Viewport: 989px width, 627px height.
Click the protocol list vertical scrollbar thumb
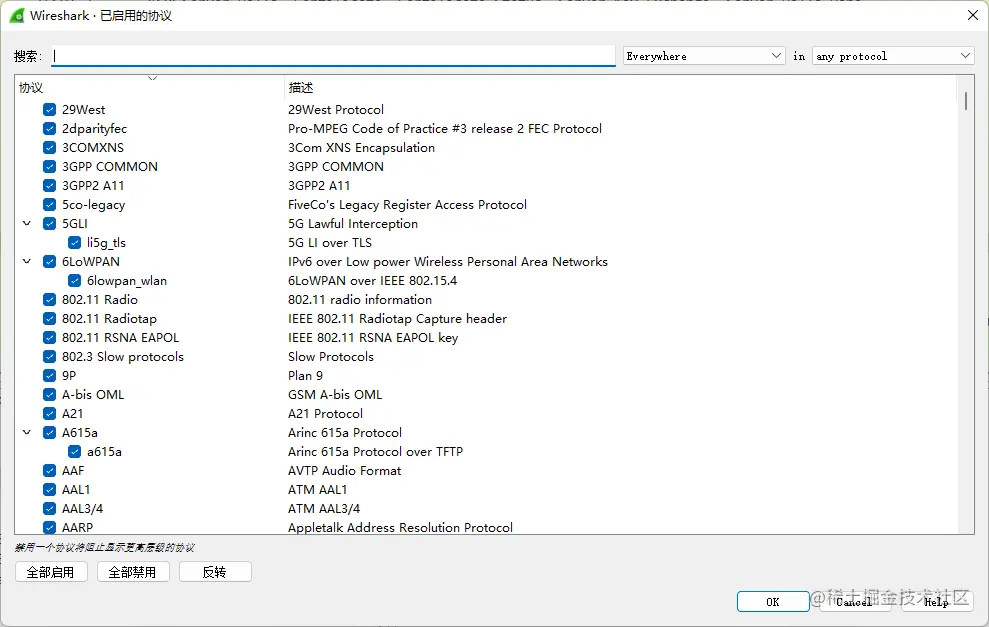tap(966, 101)
